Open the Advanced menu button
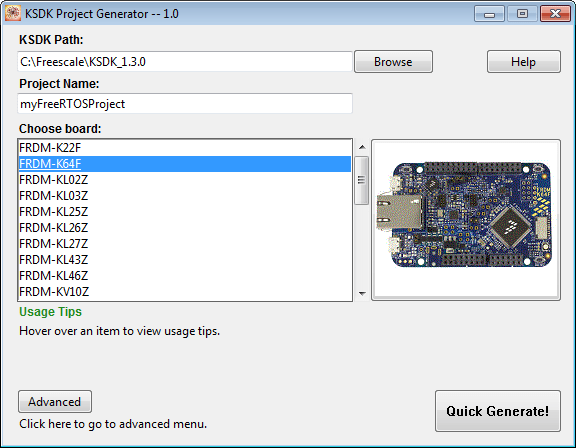The image size is (576, 448). click(x=55, y=401)
